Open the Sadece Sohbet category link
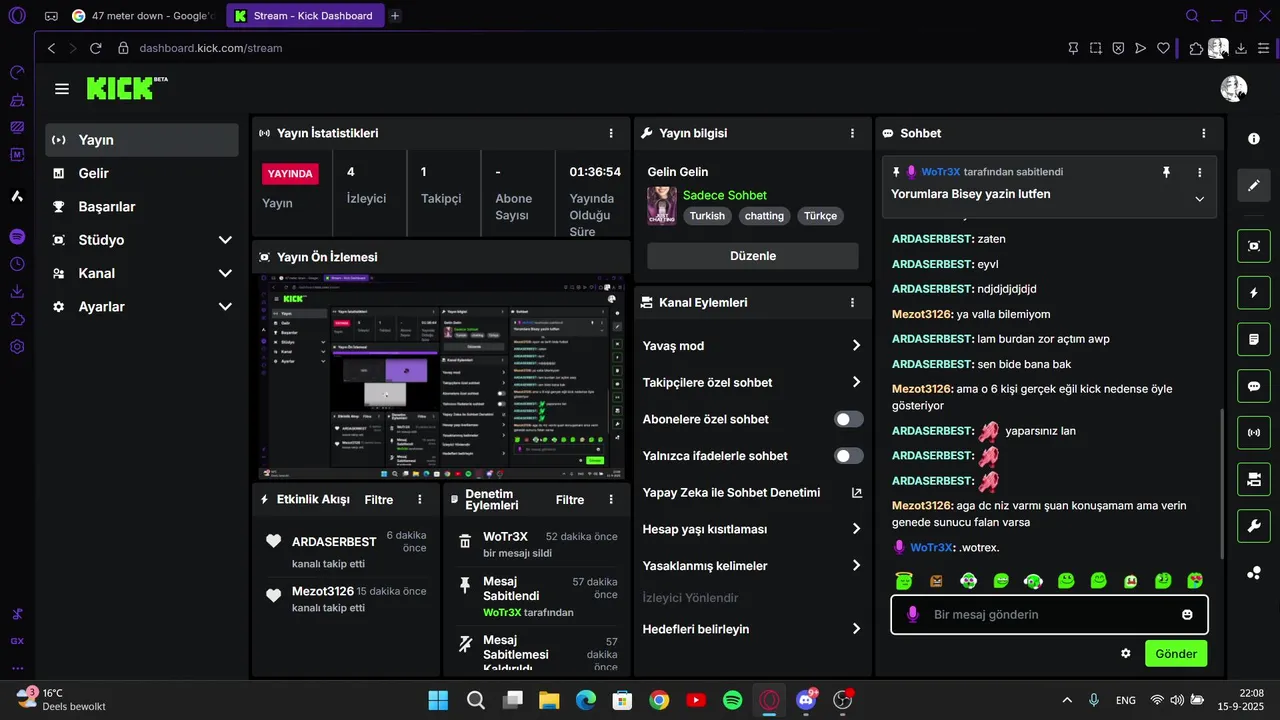Viewport: 1280px width, 720px height. coord(725,195)
